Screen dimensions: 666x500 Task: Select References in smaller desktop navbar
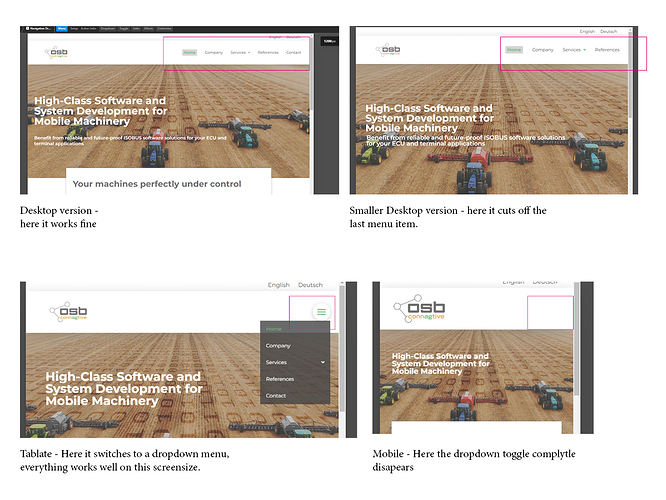(x=606, y=49)
